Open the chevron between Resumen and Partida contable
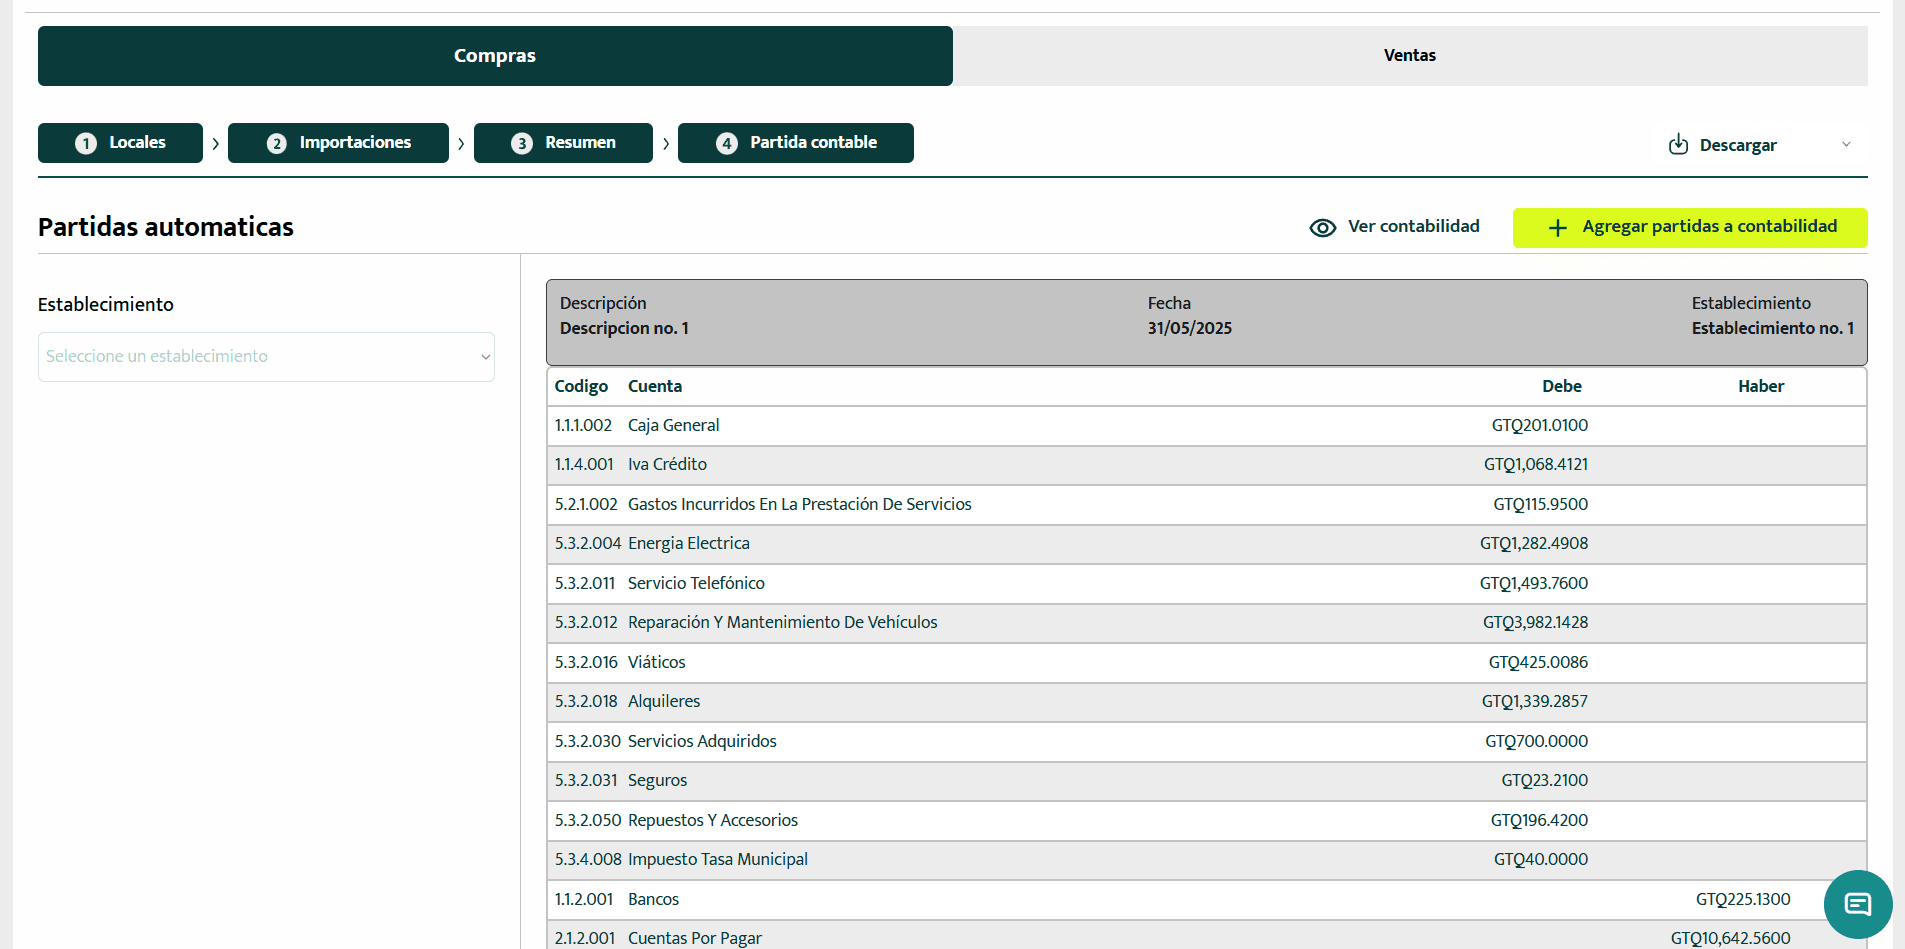1905x949 pixels. click(x=666, y=143)
